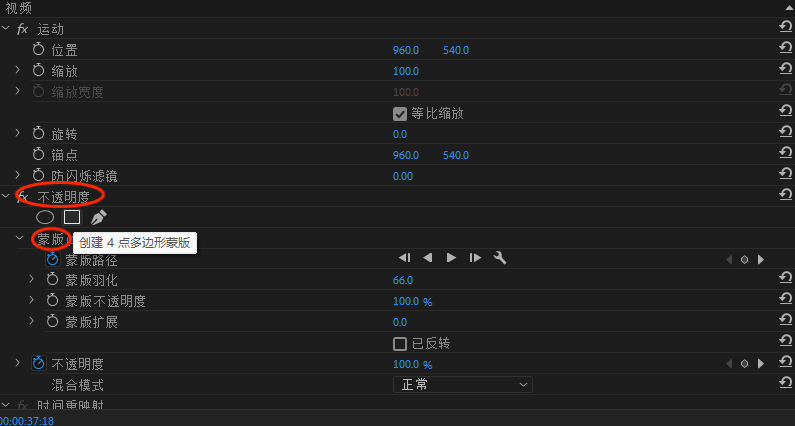This screenshot has width=795, height=426.
Task: Reset the 防闪烁滤镜 parameter
Action: pos(785,173)
